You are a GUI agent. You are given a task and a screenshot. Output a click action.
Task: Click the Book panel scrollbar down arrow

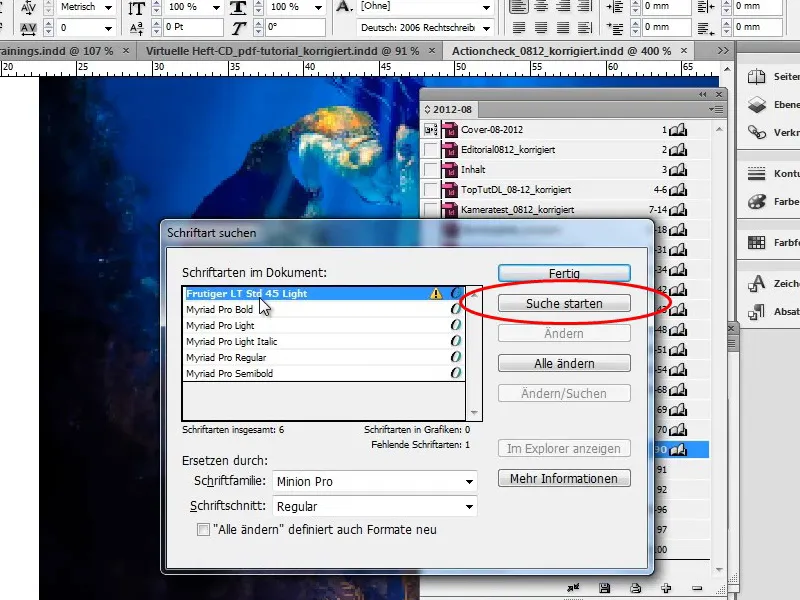pyautogui.click(x=719, y=569)
